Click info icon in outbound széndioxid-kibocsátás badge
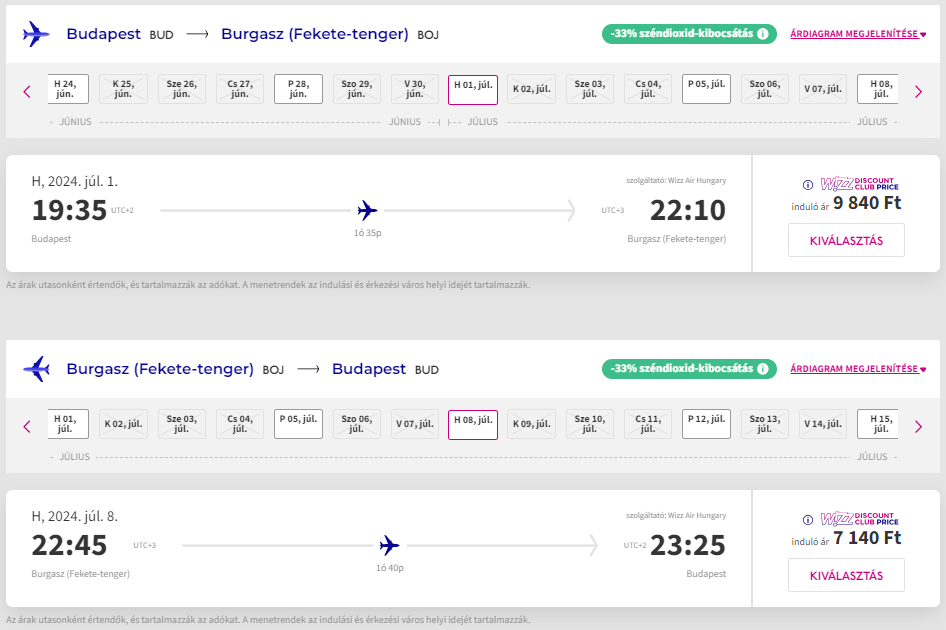The image size is (946, 630). click(x=763, y=34)
